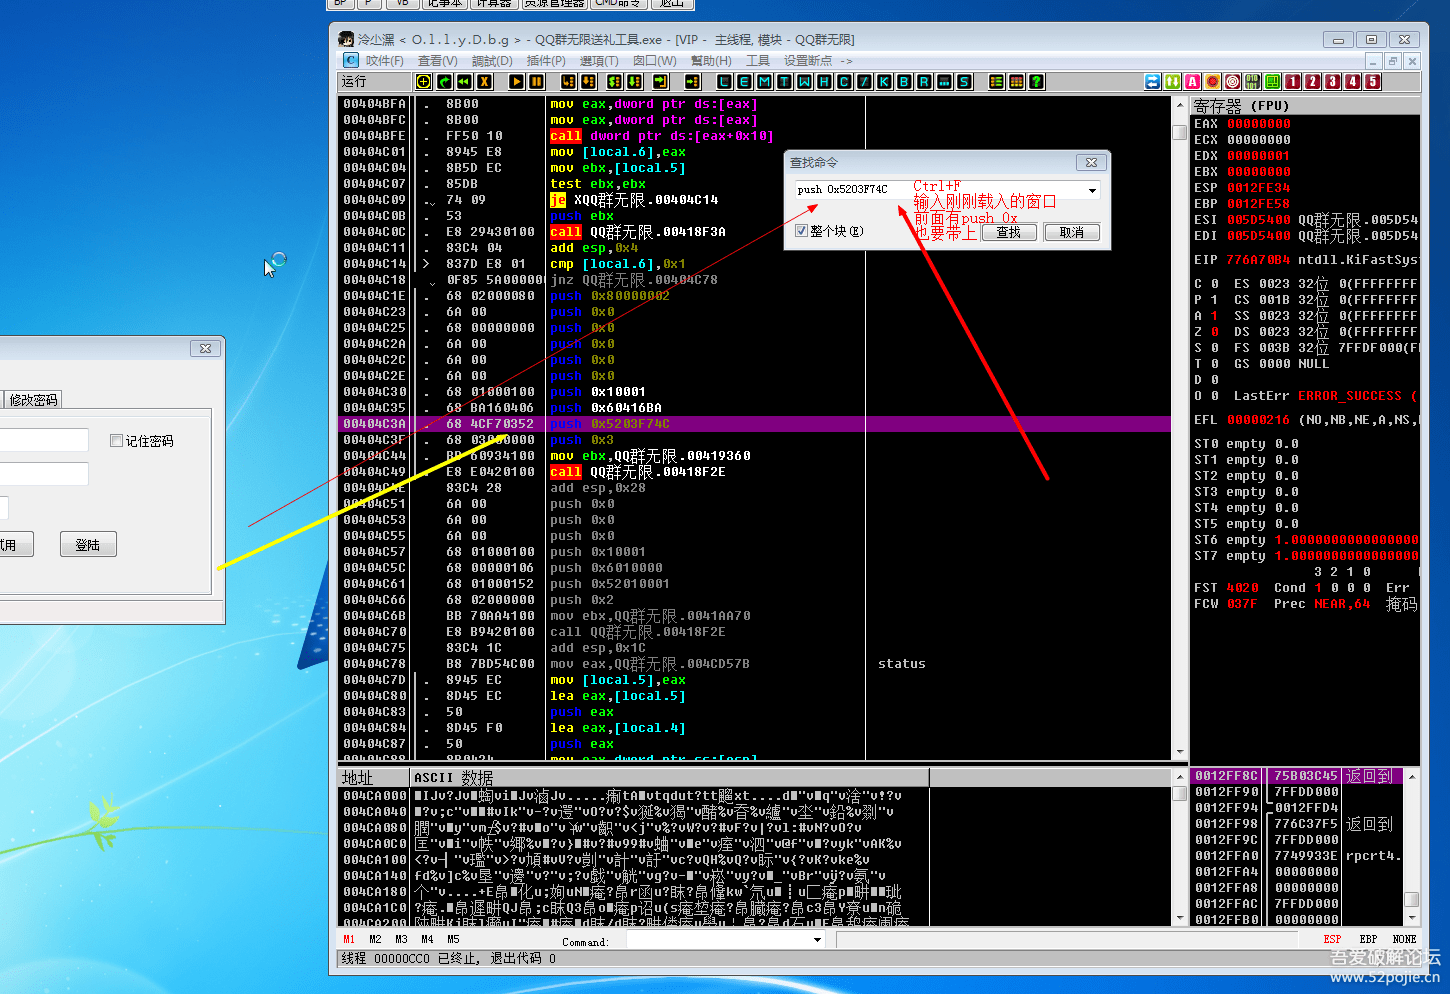Open the 文件(F) menu
This screenshot has height=994, width=1450.
point(384,61)
